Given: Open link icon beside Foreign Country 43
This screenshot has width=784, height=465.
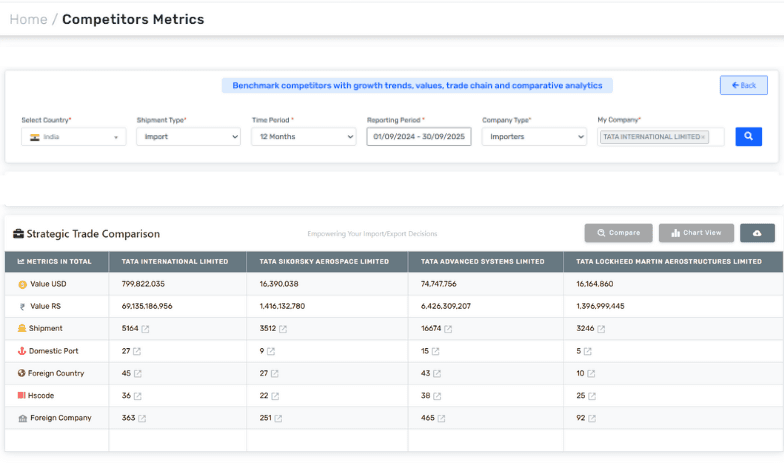Looking at the screenshot, I should click(437, 374).
